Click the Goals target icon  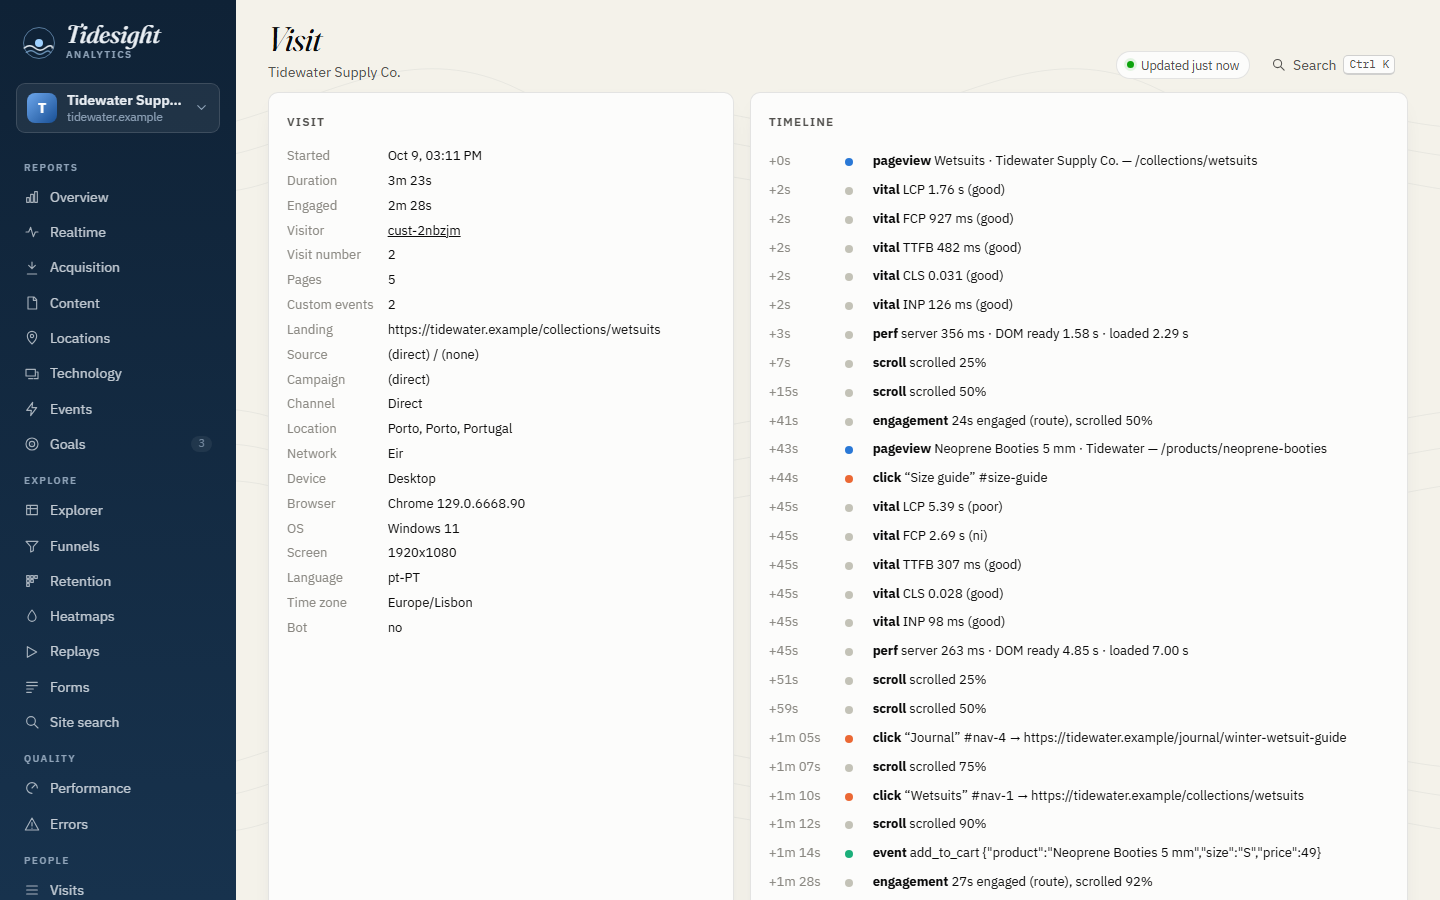click(32, 444)
